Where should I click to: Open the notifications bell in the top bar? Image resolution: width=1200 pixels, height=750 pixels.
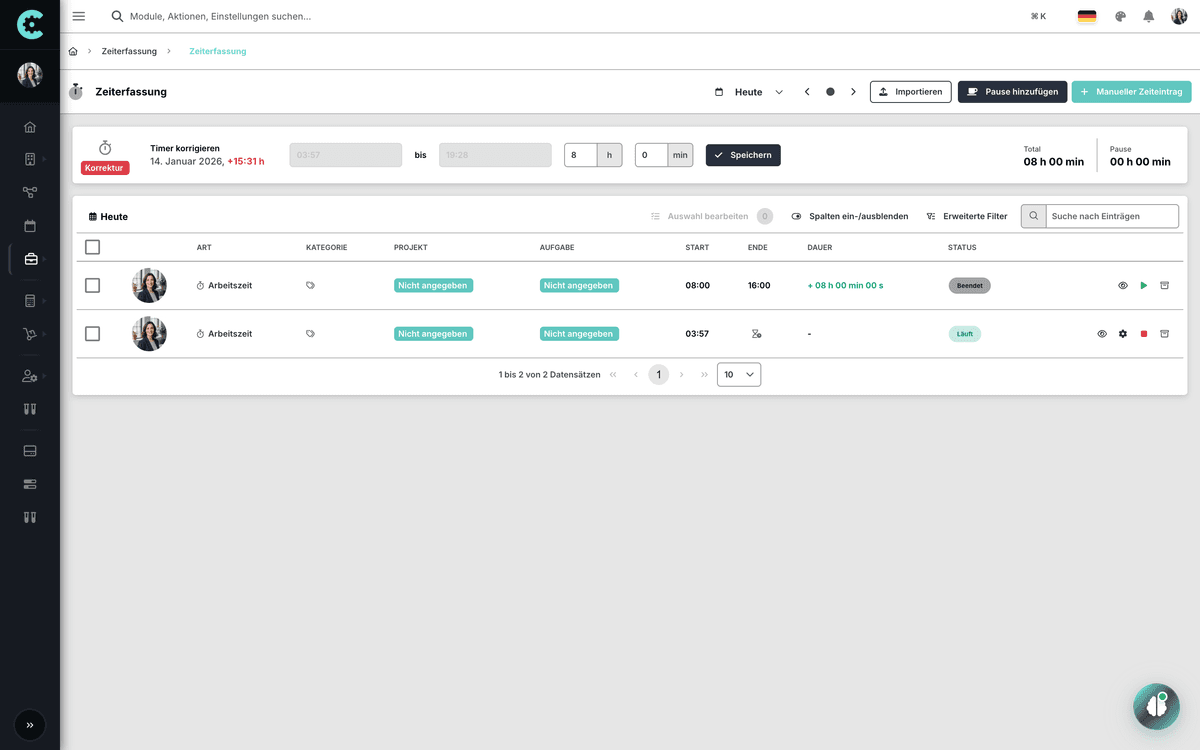[x=1148, y=16]
